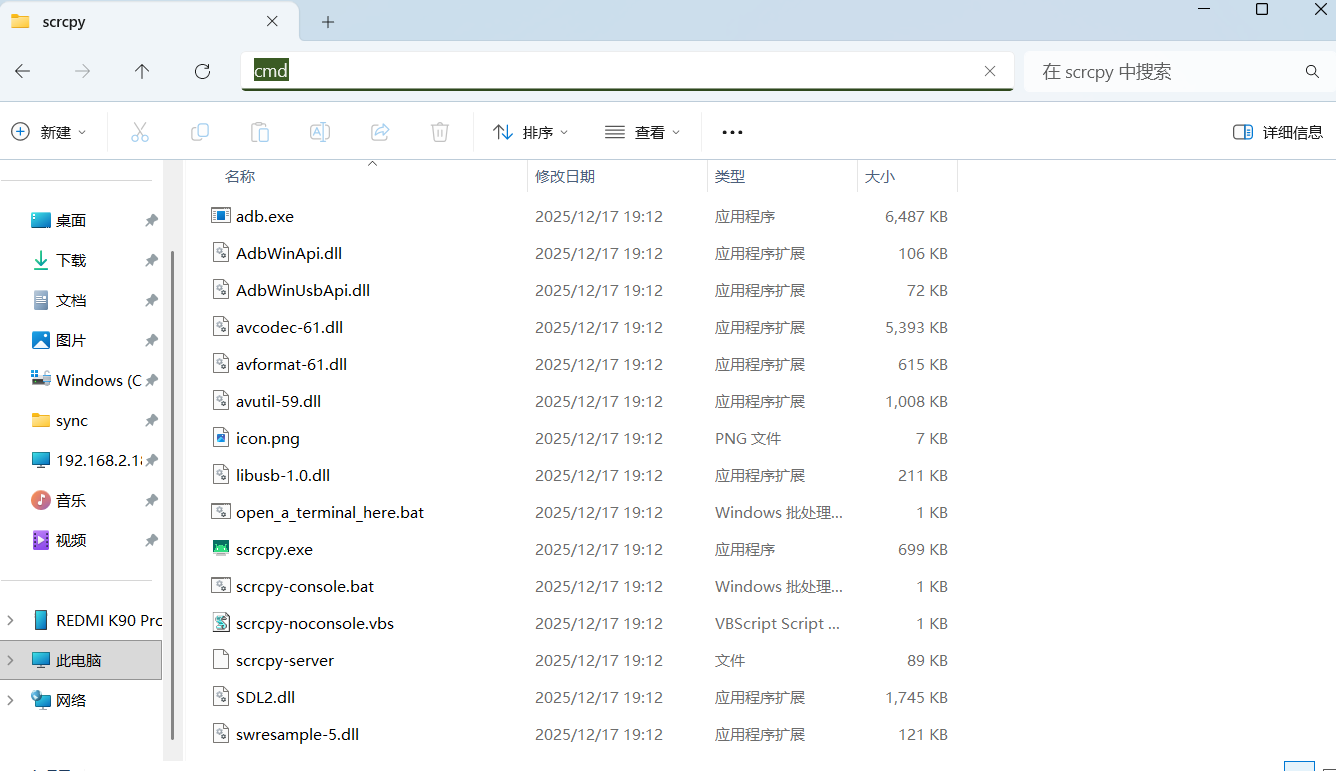Viewport: 1336px width, 771px height.
Task: Click the scrcpy-noconsole.vbs script icon
Action: point(221,623)
